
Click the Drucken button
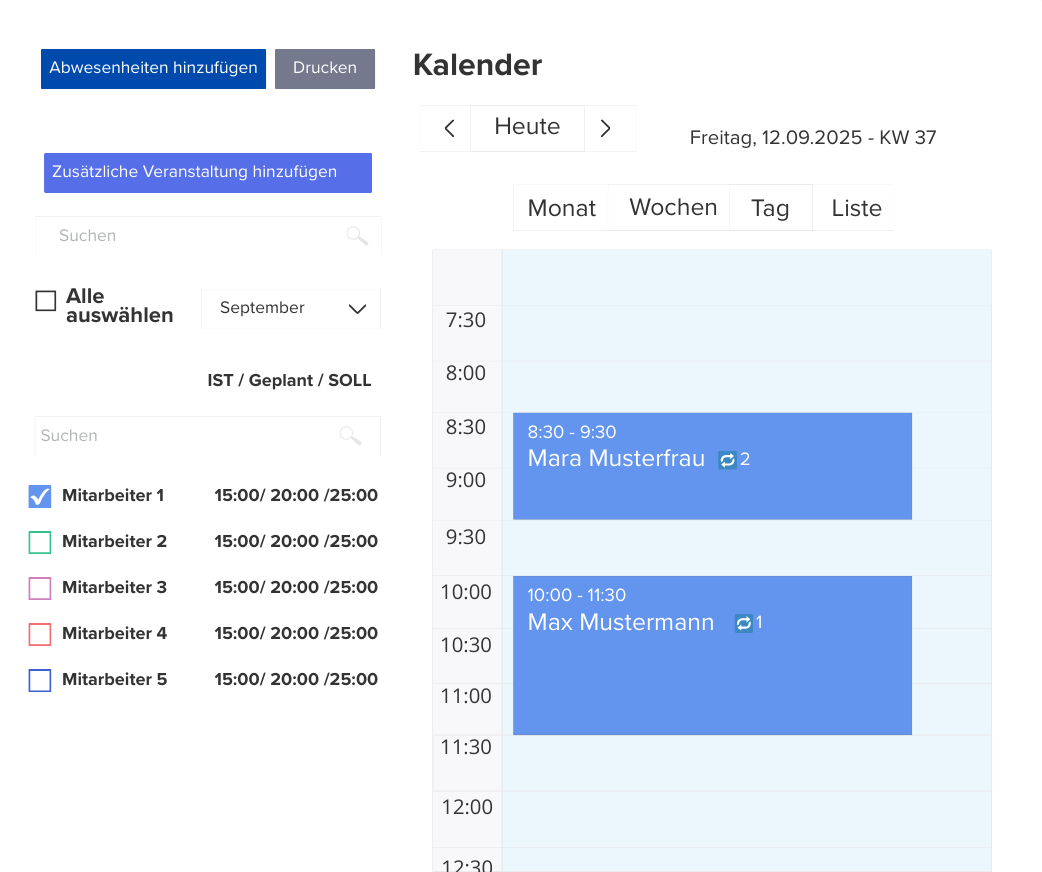point(325,68)
